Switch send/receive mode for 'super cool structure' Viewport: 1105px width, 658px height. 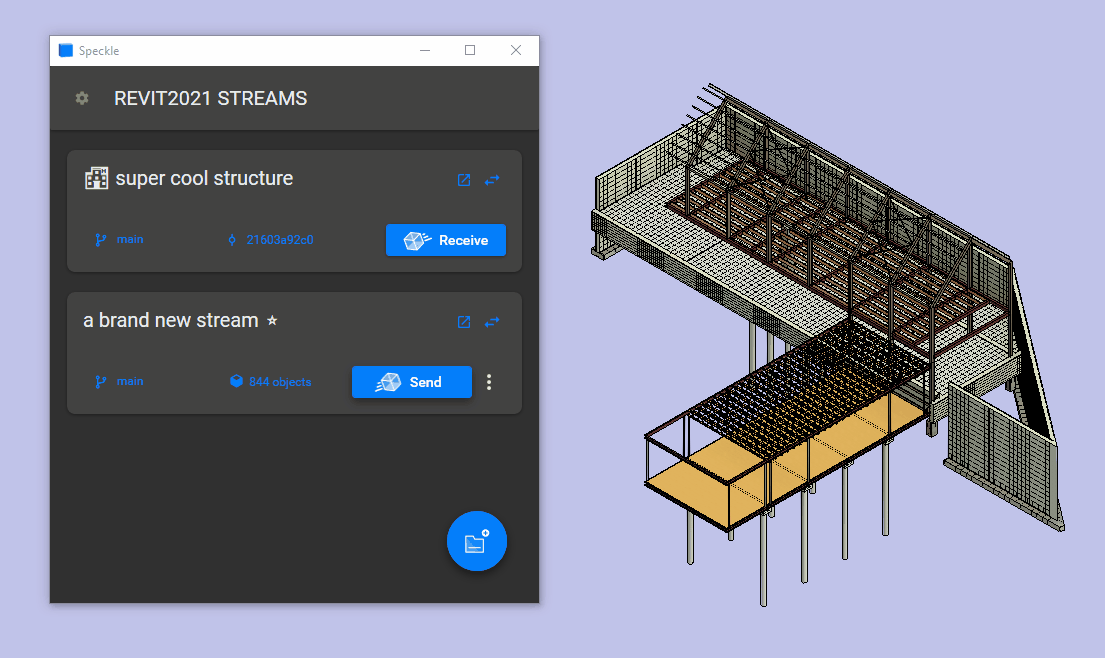(x=492, y=180)
